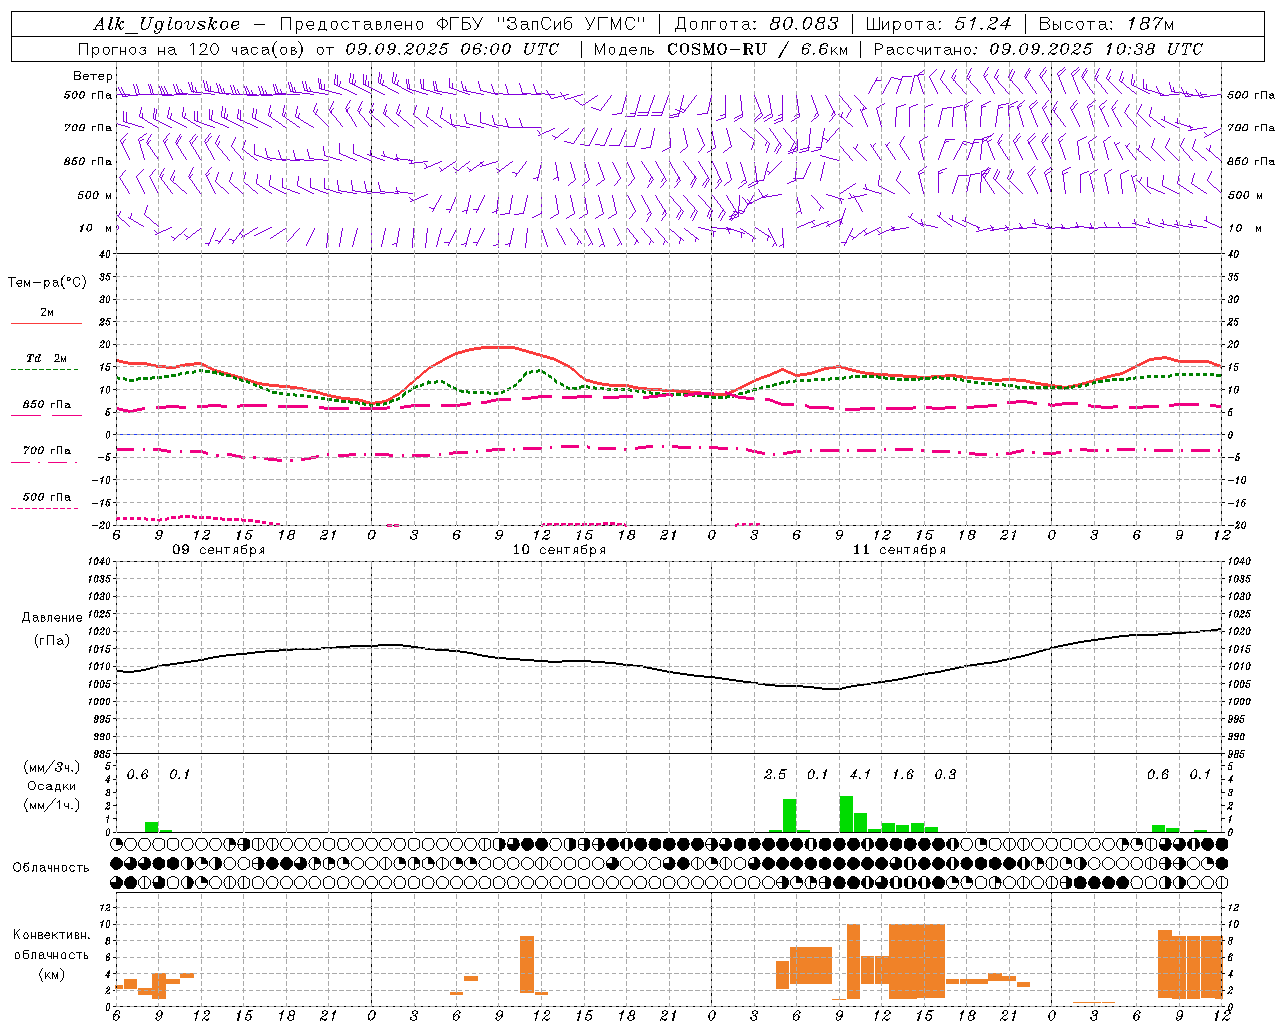Click the Облачность cloud cover row label
The width and height of the screenshot is (1280, 1024).
[x=51, y=868]
